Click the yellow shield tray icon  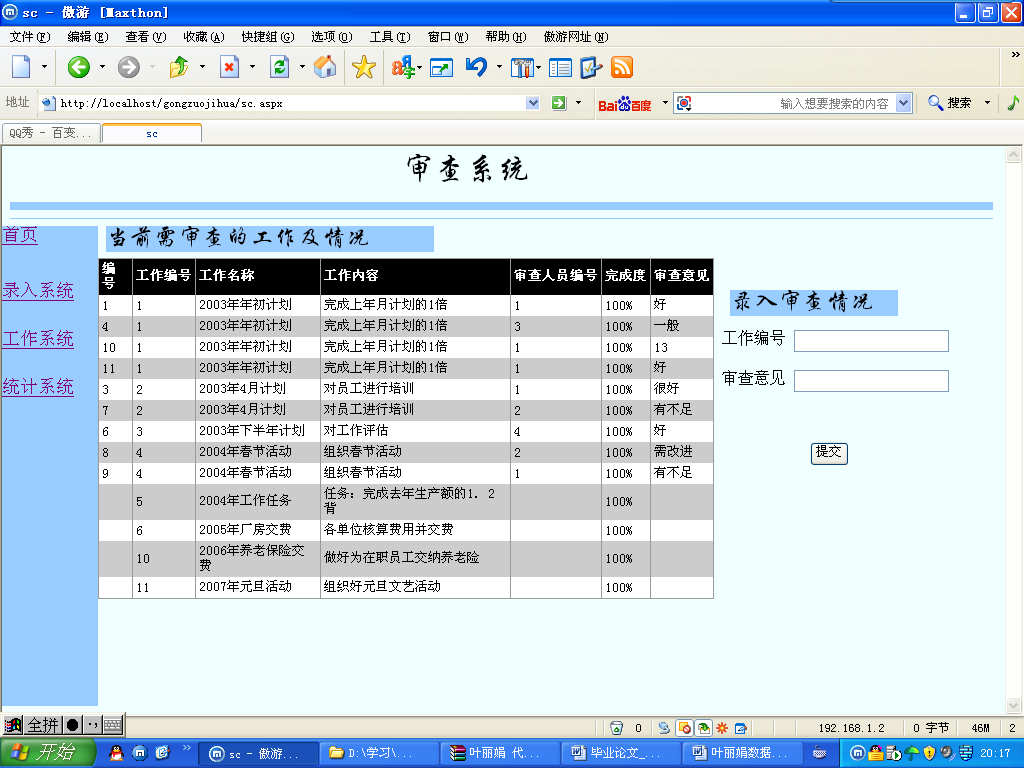point(929,753)
